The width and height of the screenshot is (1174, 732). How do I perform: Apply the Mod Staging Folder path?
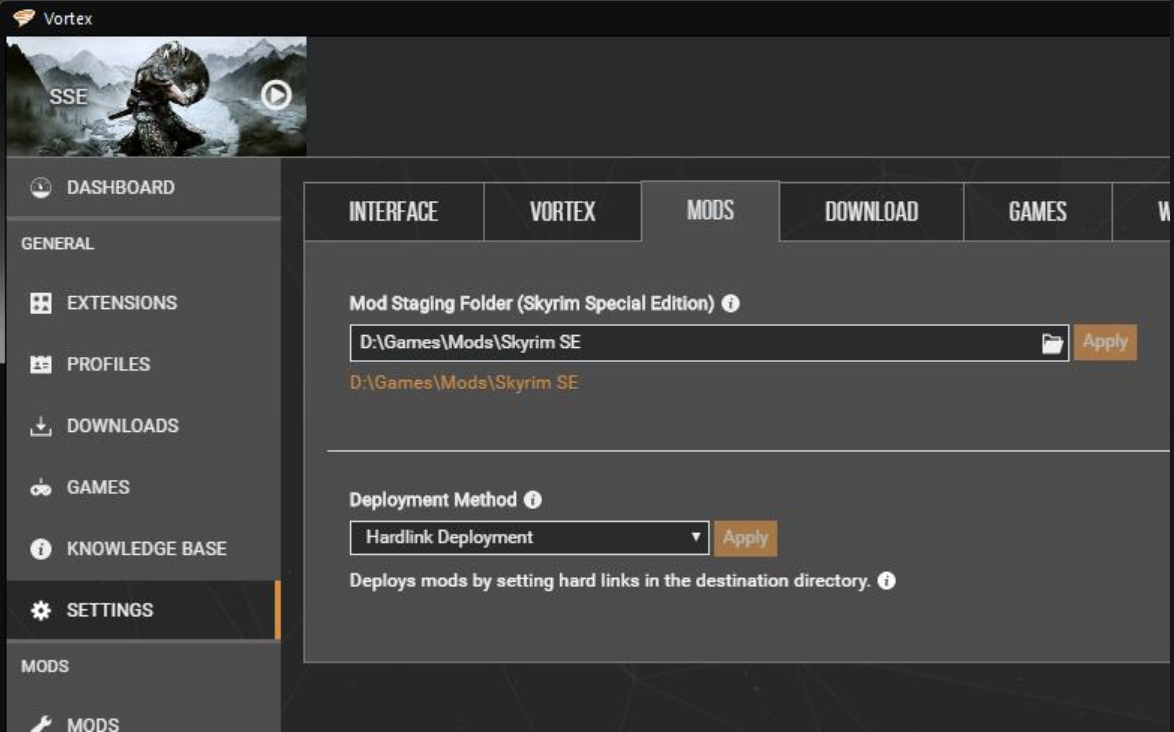click(1105, 342)
